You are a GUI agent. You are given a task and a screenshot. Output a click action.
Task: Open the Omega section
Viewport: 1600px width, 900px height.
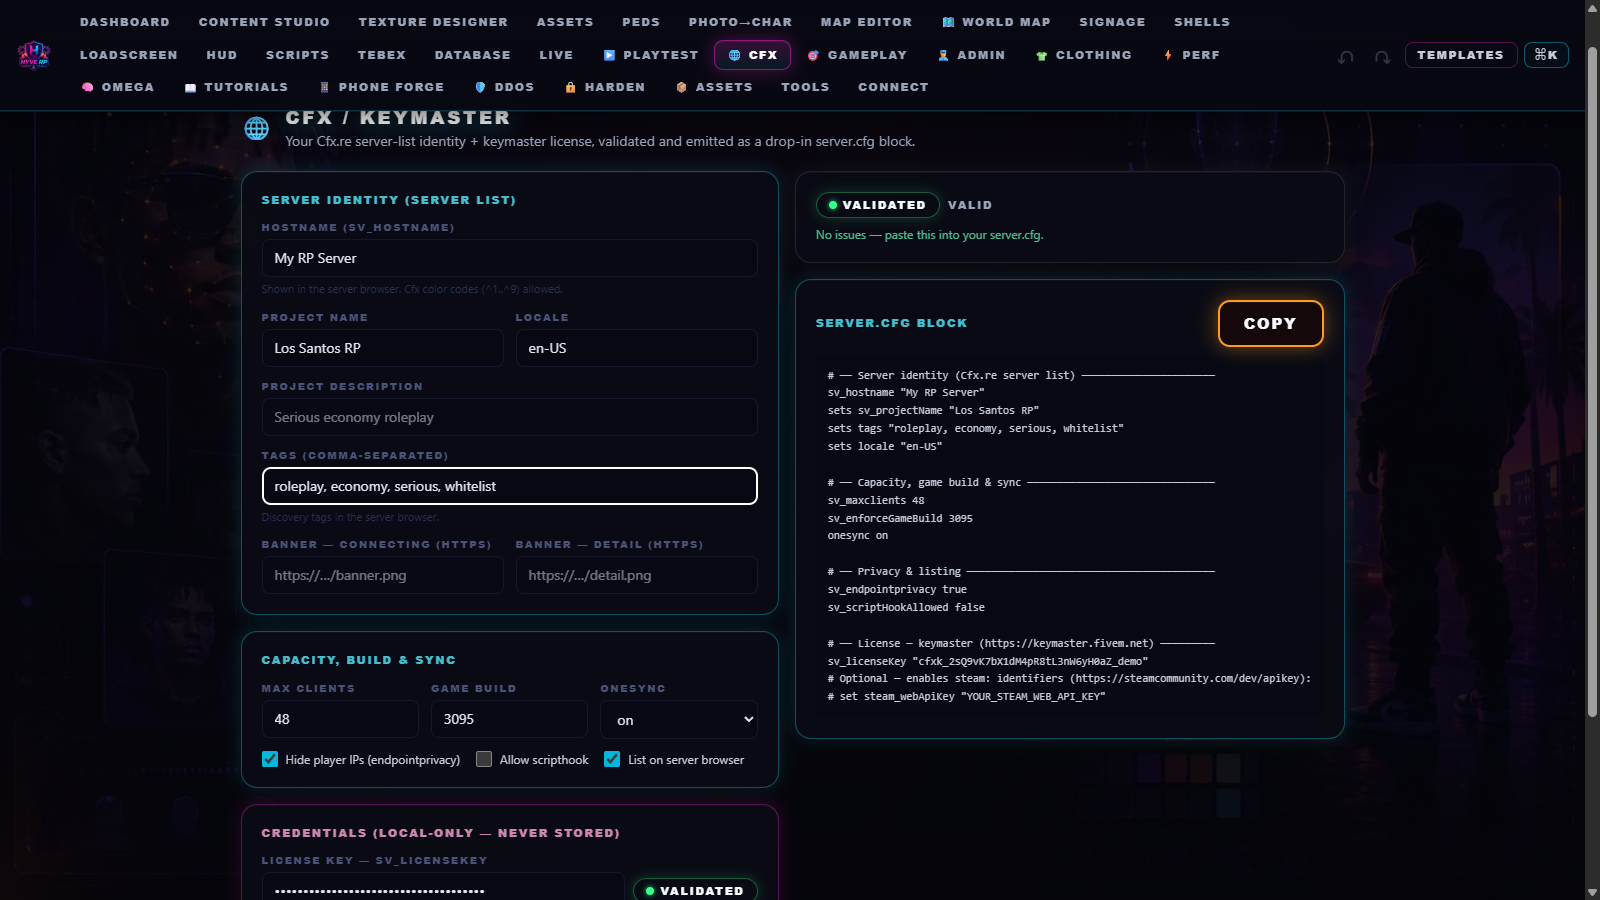pyautogui.click(x=118, y=87)
